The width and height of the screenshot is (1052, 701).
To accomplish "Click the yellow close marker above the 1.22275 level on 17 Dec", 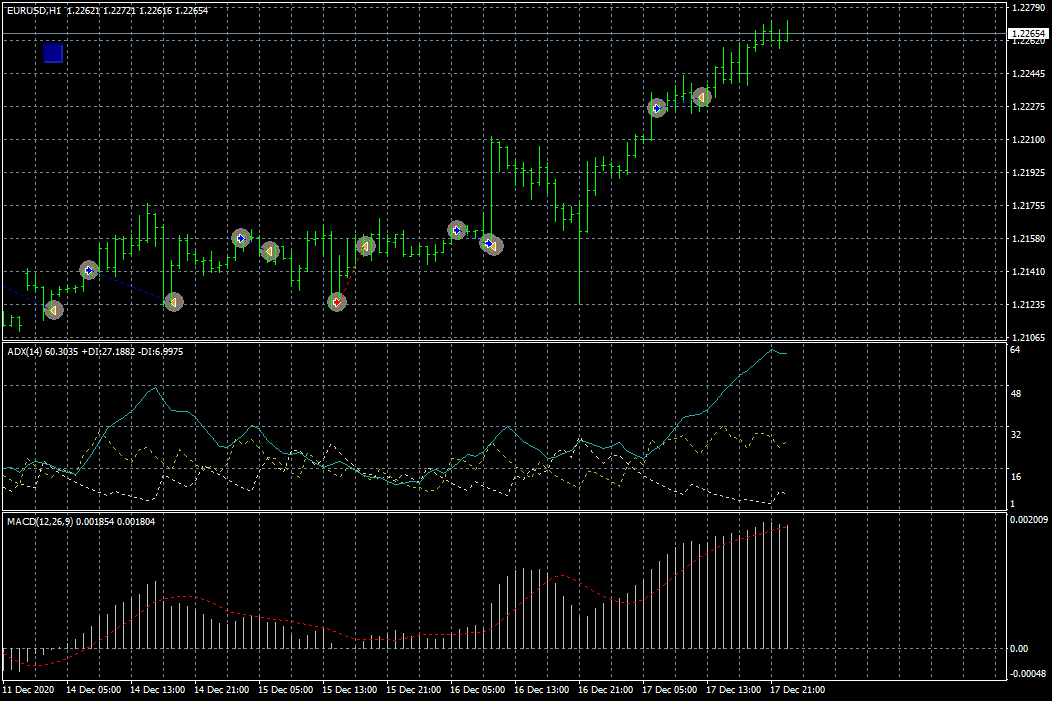I will (701, 97).
